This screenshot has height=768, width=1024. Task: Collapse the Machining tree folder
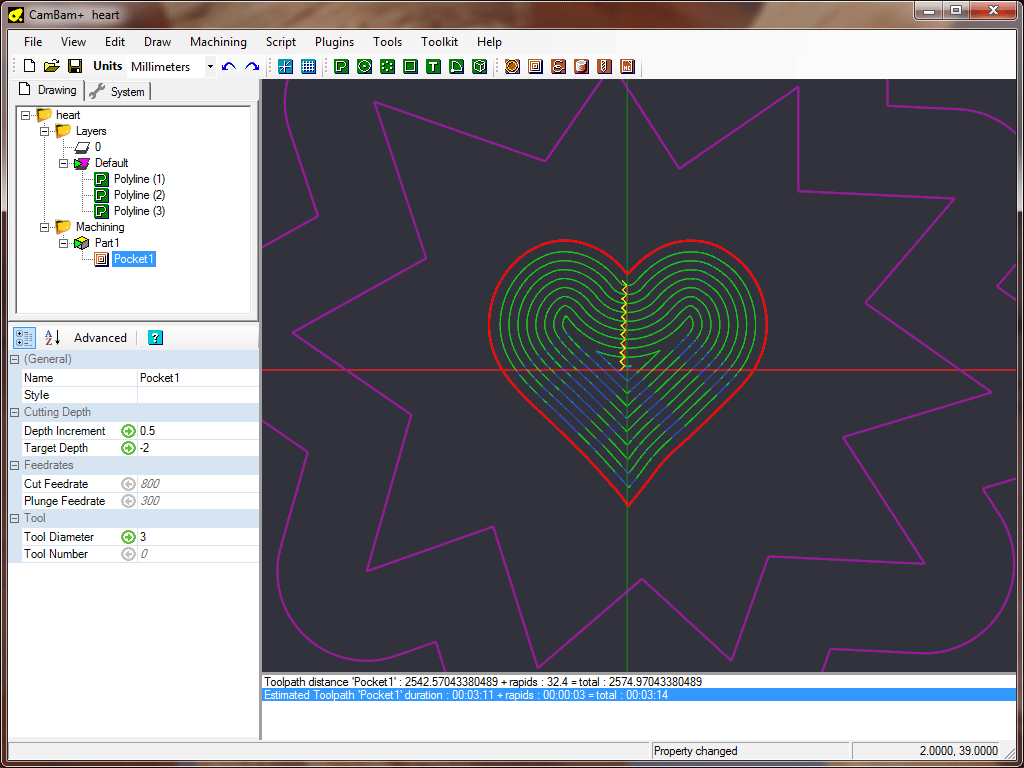click(45, 227)
